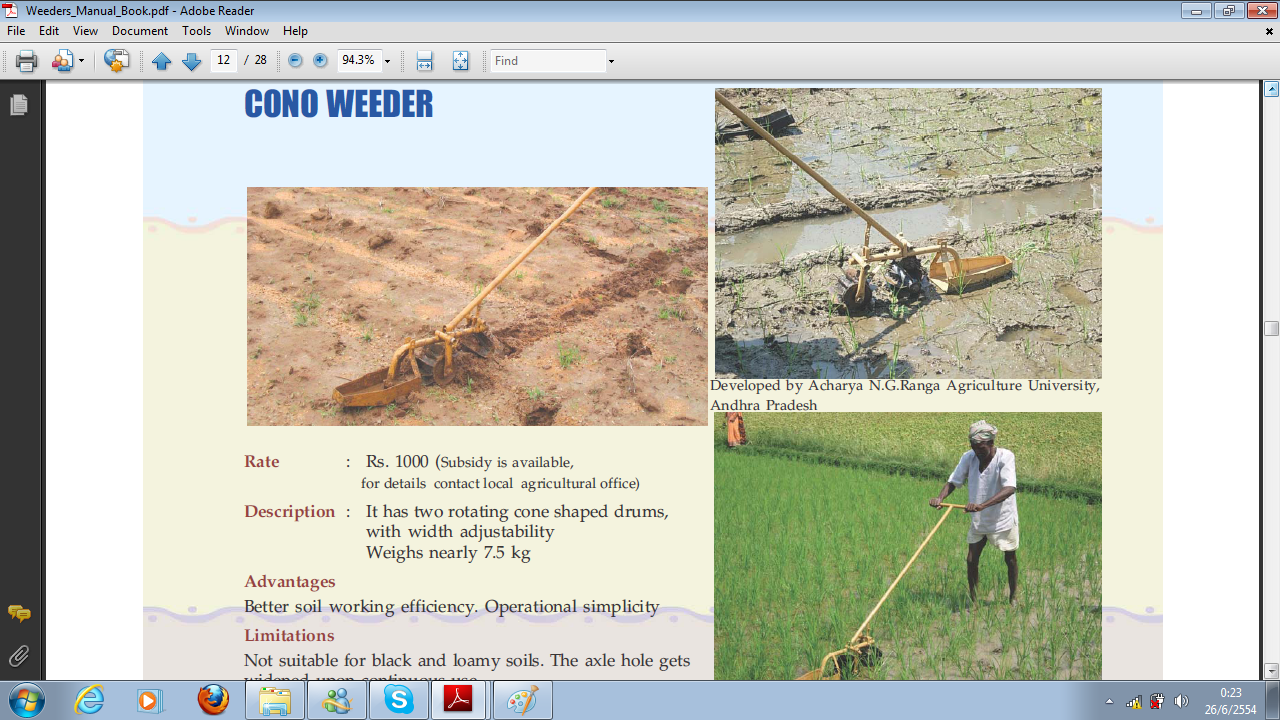This screenshot has height=720, width=1280.
Task: Go to previous page with up arrow
Action: 162,62
